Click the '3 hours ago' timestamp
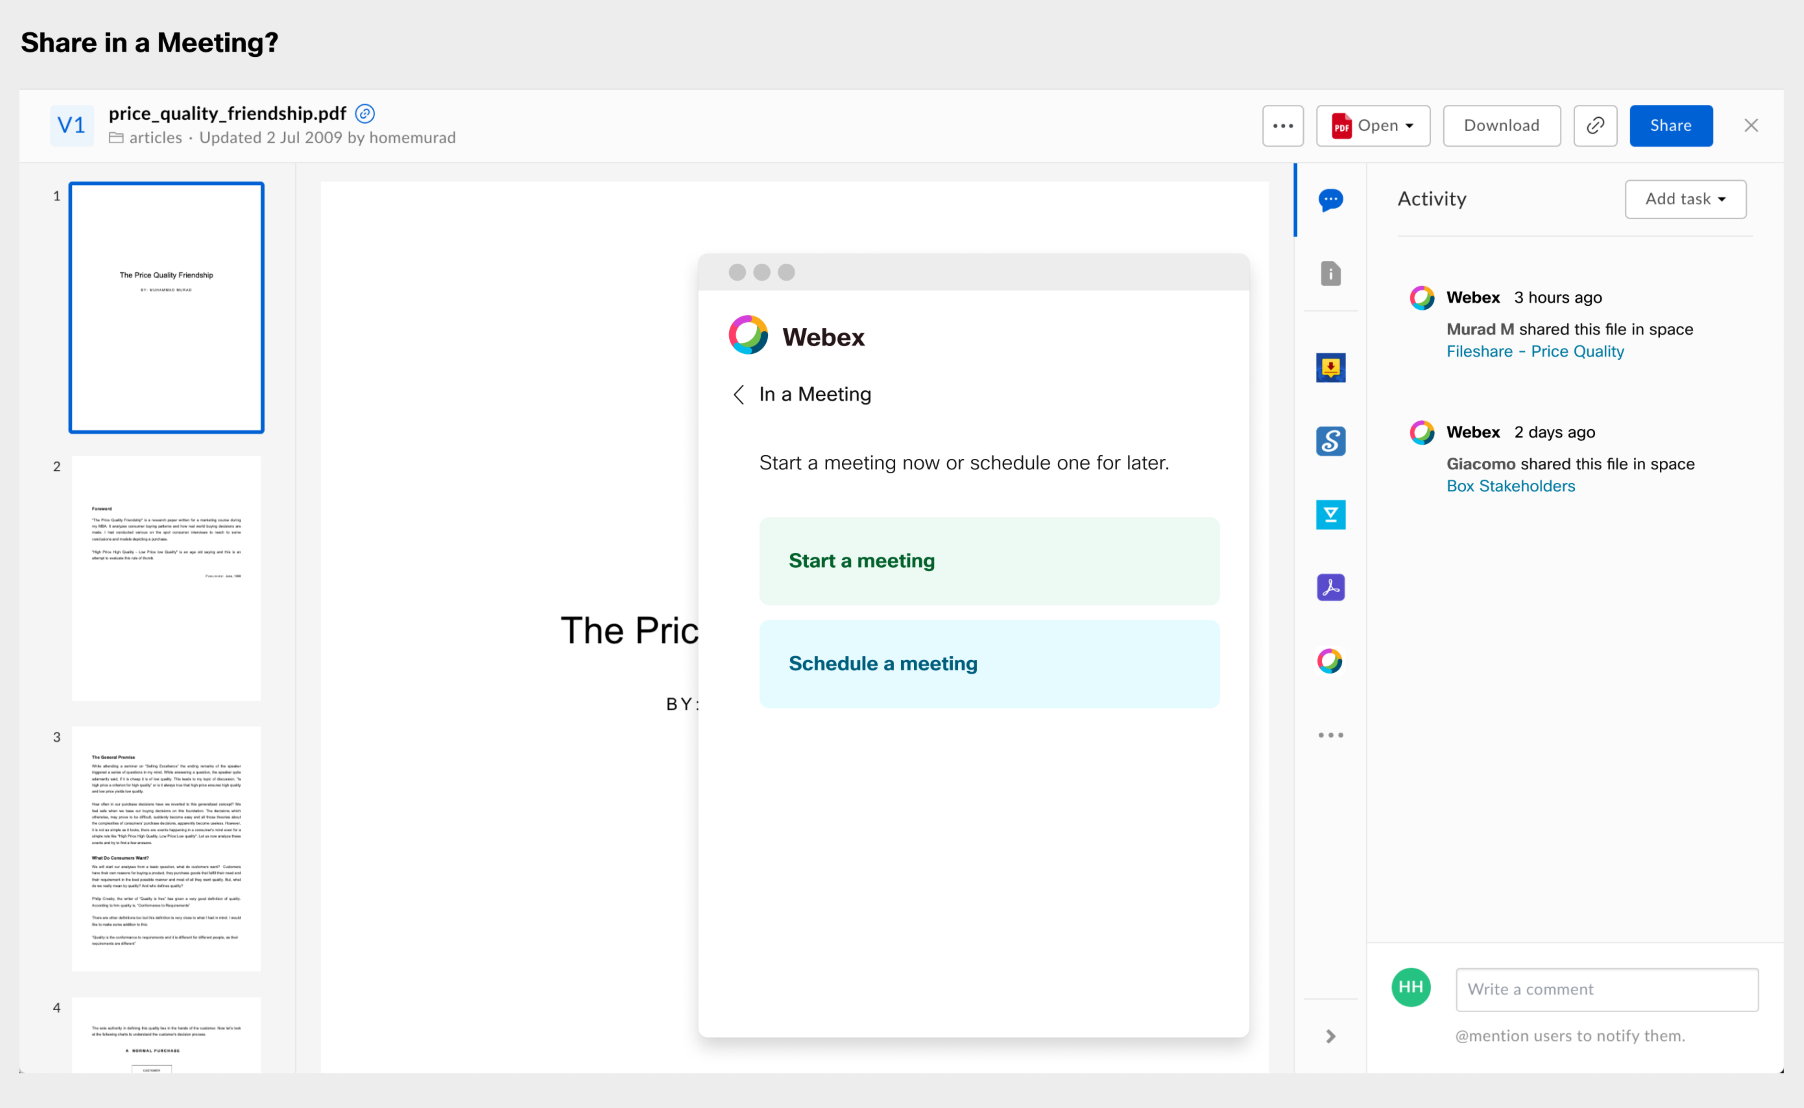The height and width of the screenshot is (1108, 1804). point(1558,298)
